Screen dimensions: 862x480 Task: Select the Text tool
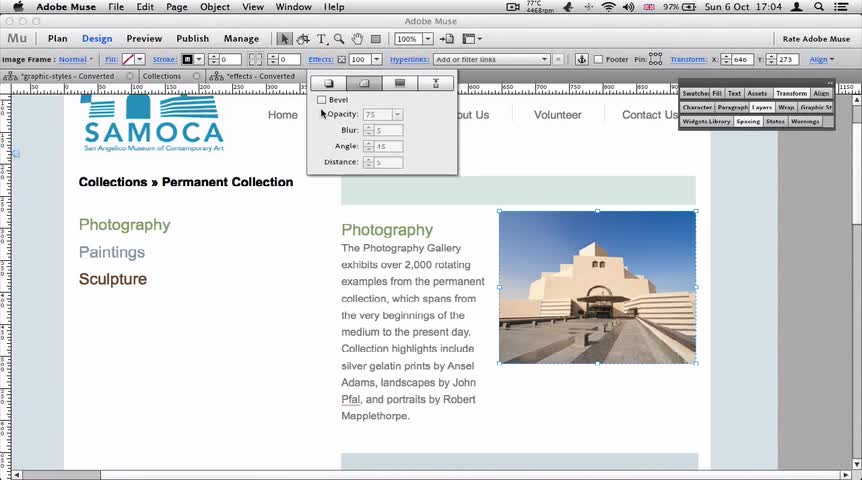(321, 39)
